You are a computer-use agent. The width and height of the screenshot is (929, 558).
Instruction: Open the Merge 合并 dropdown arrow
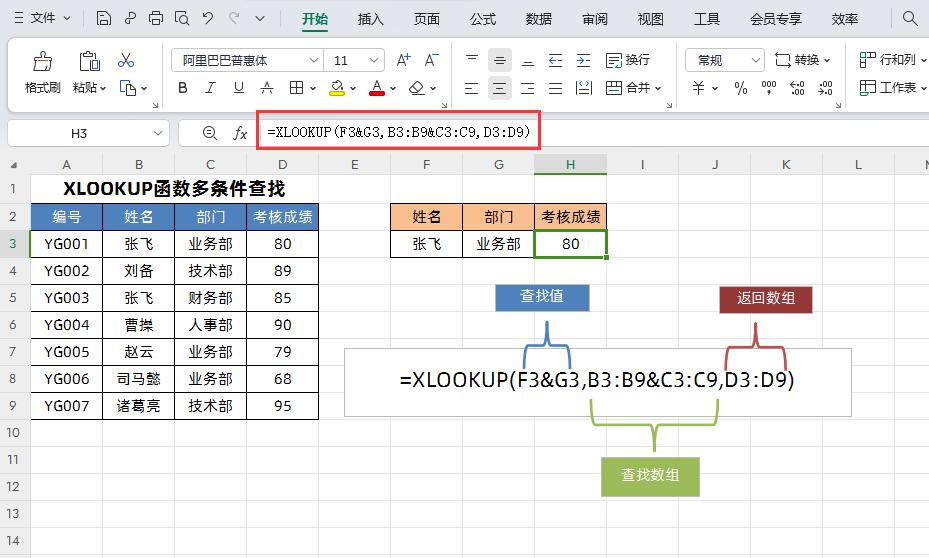click(658, 88)
